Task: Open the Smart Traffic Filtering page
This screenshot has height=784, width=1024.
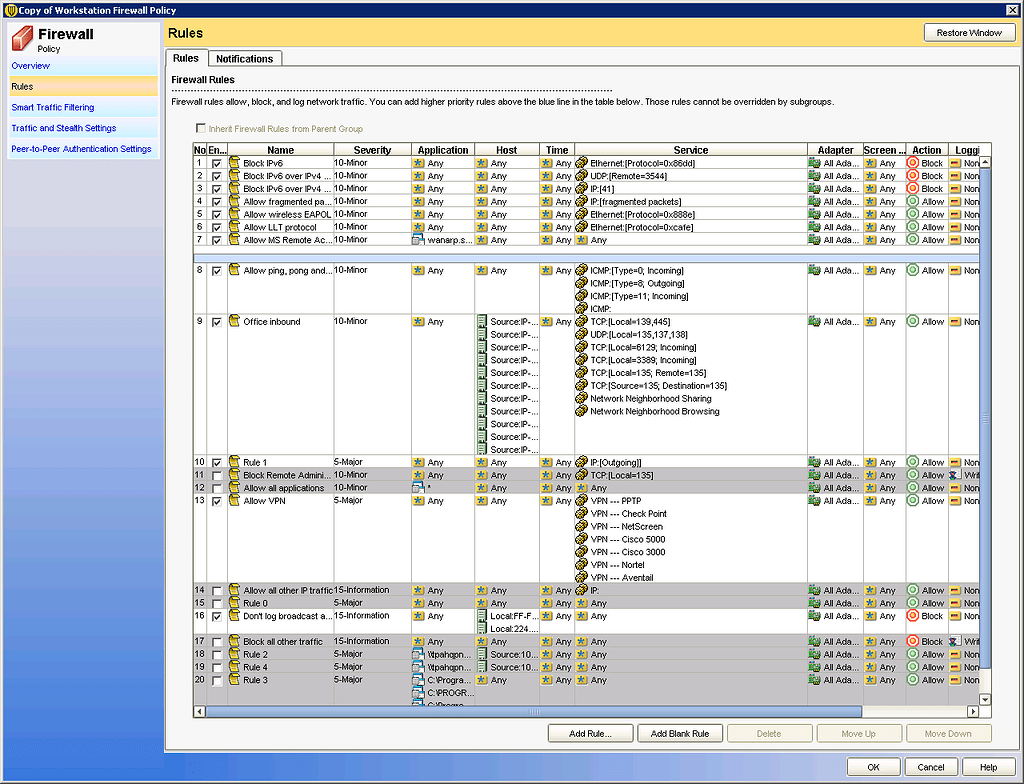Action: click(52, 107)
